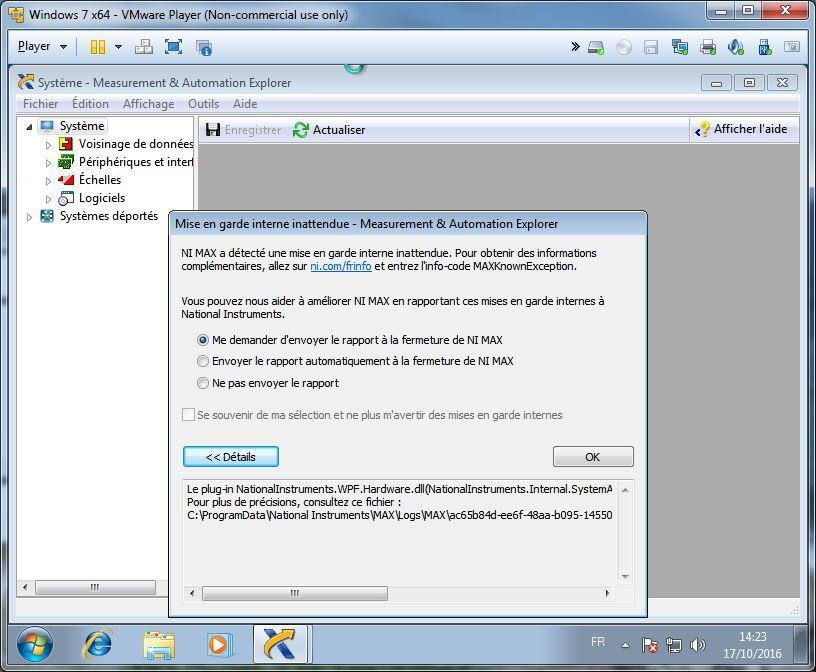
Task: Open Windows Start menu orb
Action: click(x=35, y=644)
